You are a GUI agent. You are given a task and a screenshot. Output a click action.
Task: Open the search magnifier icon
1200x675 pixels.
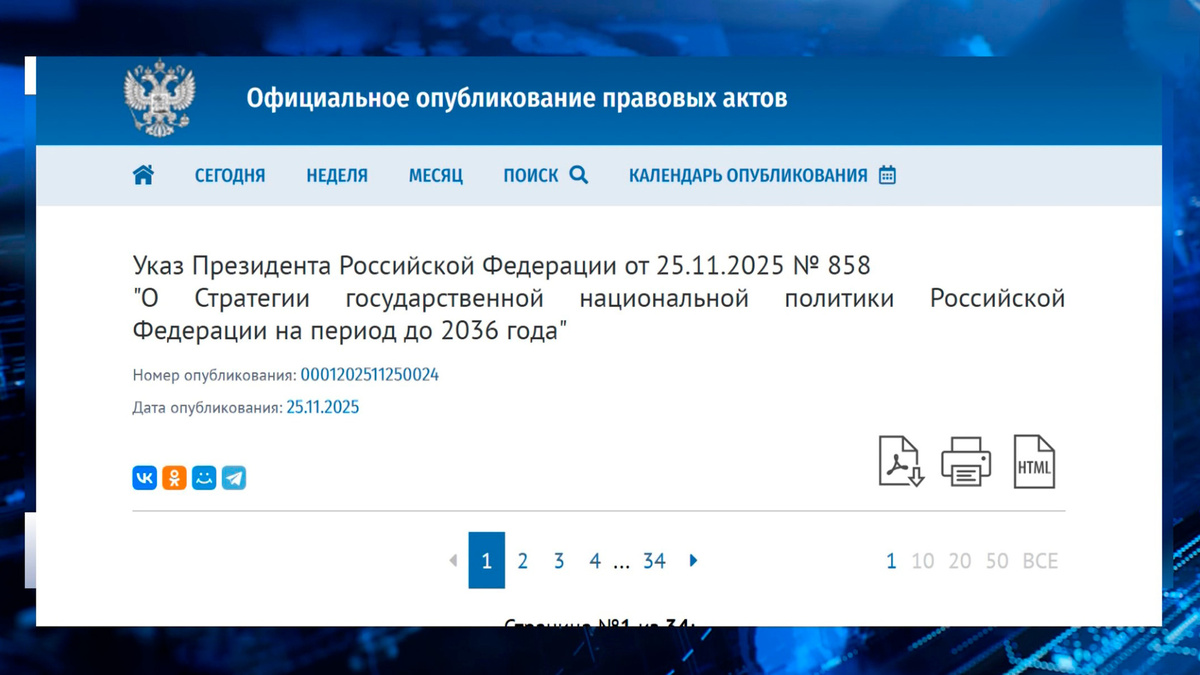579,175
